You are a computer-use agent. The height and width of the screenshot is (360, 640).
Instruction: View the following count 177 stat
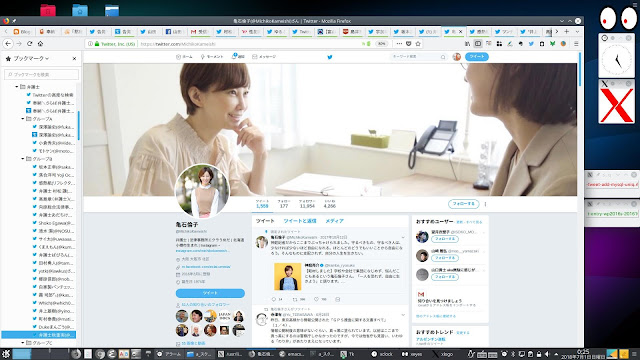pos(284,204)
